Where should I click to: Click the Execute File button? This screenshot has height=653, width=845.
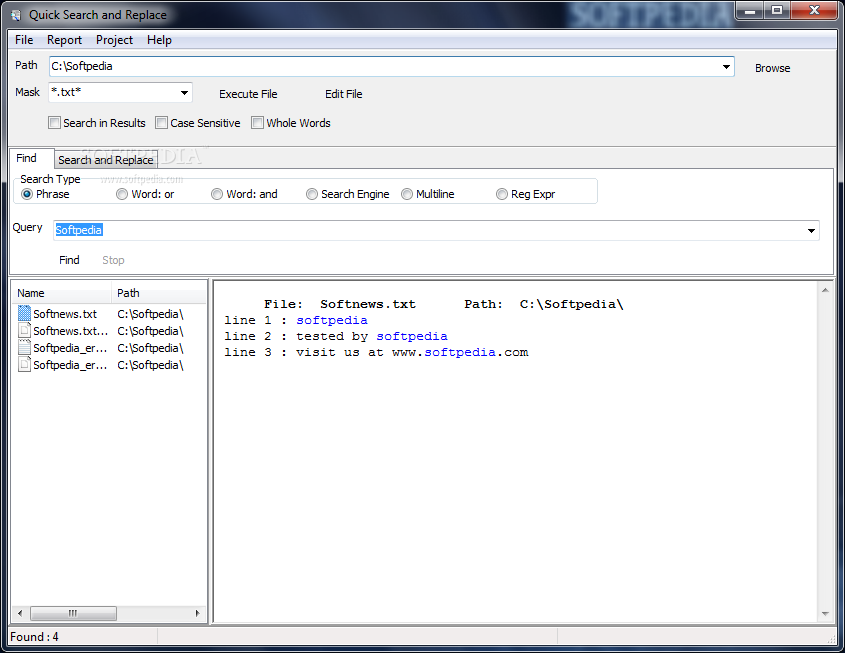coord(248,94)
